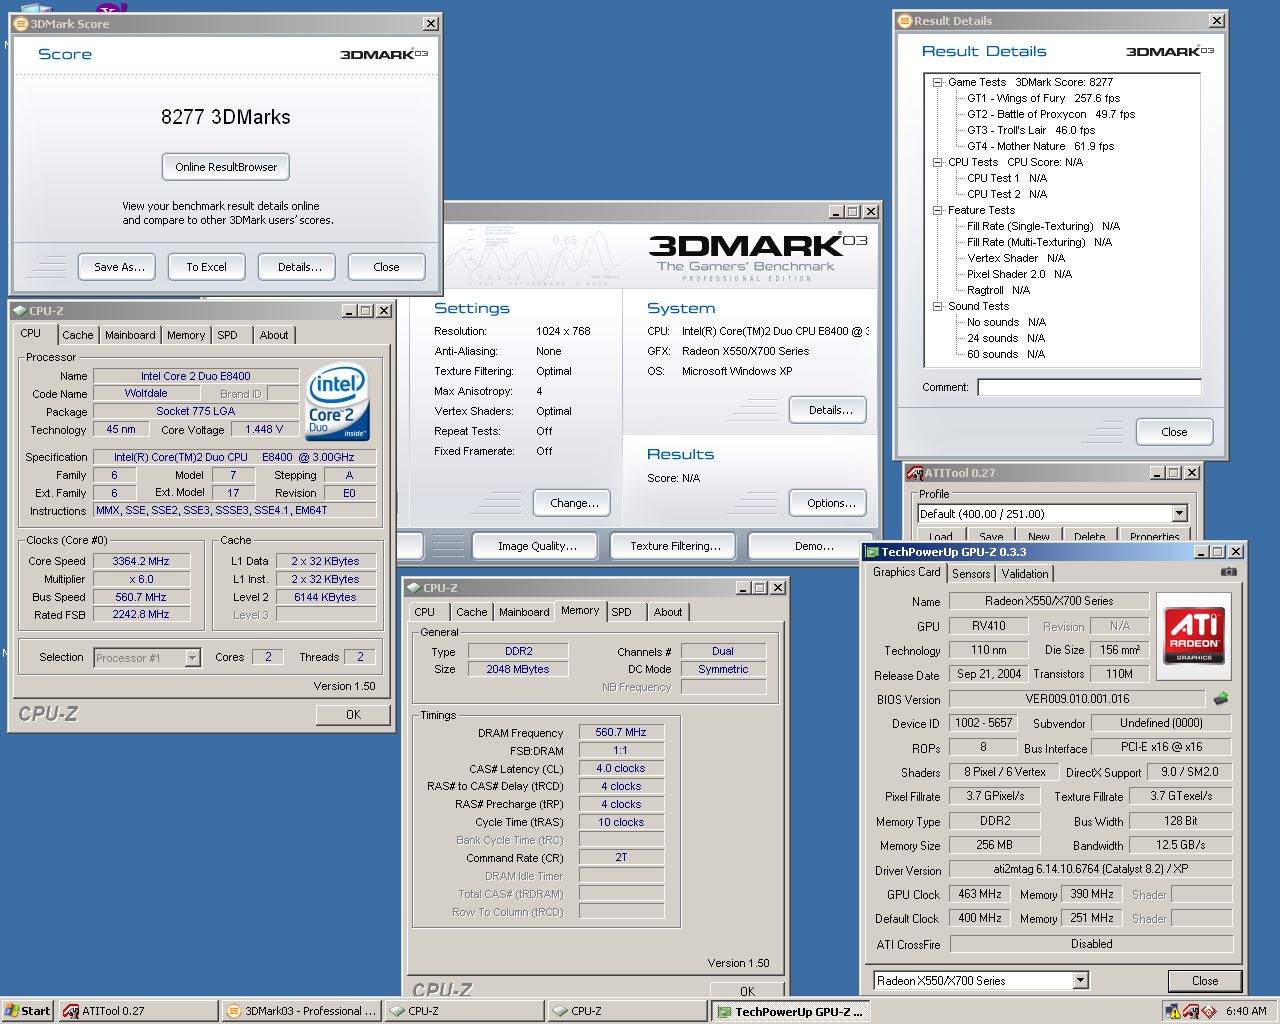The image size is (1280, 1024).
Task: Click the ATITool Properties button
Action: click(x=1154, y=537)
